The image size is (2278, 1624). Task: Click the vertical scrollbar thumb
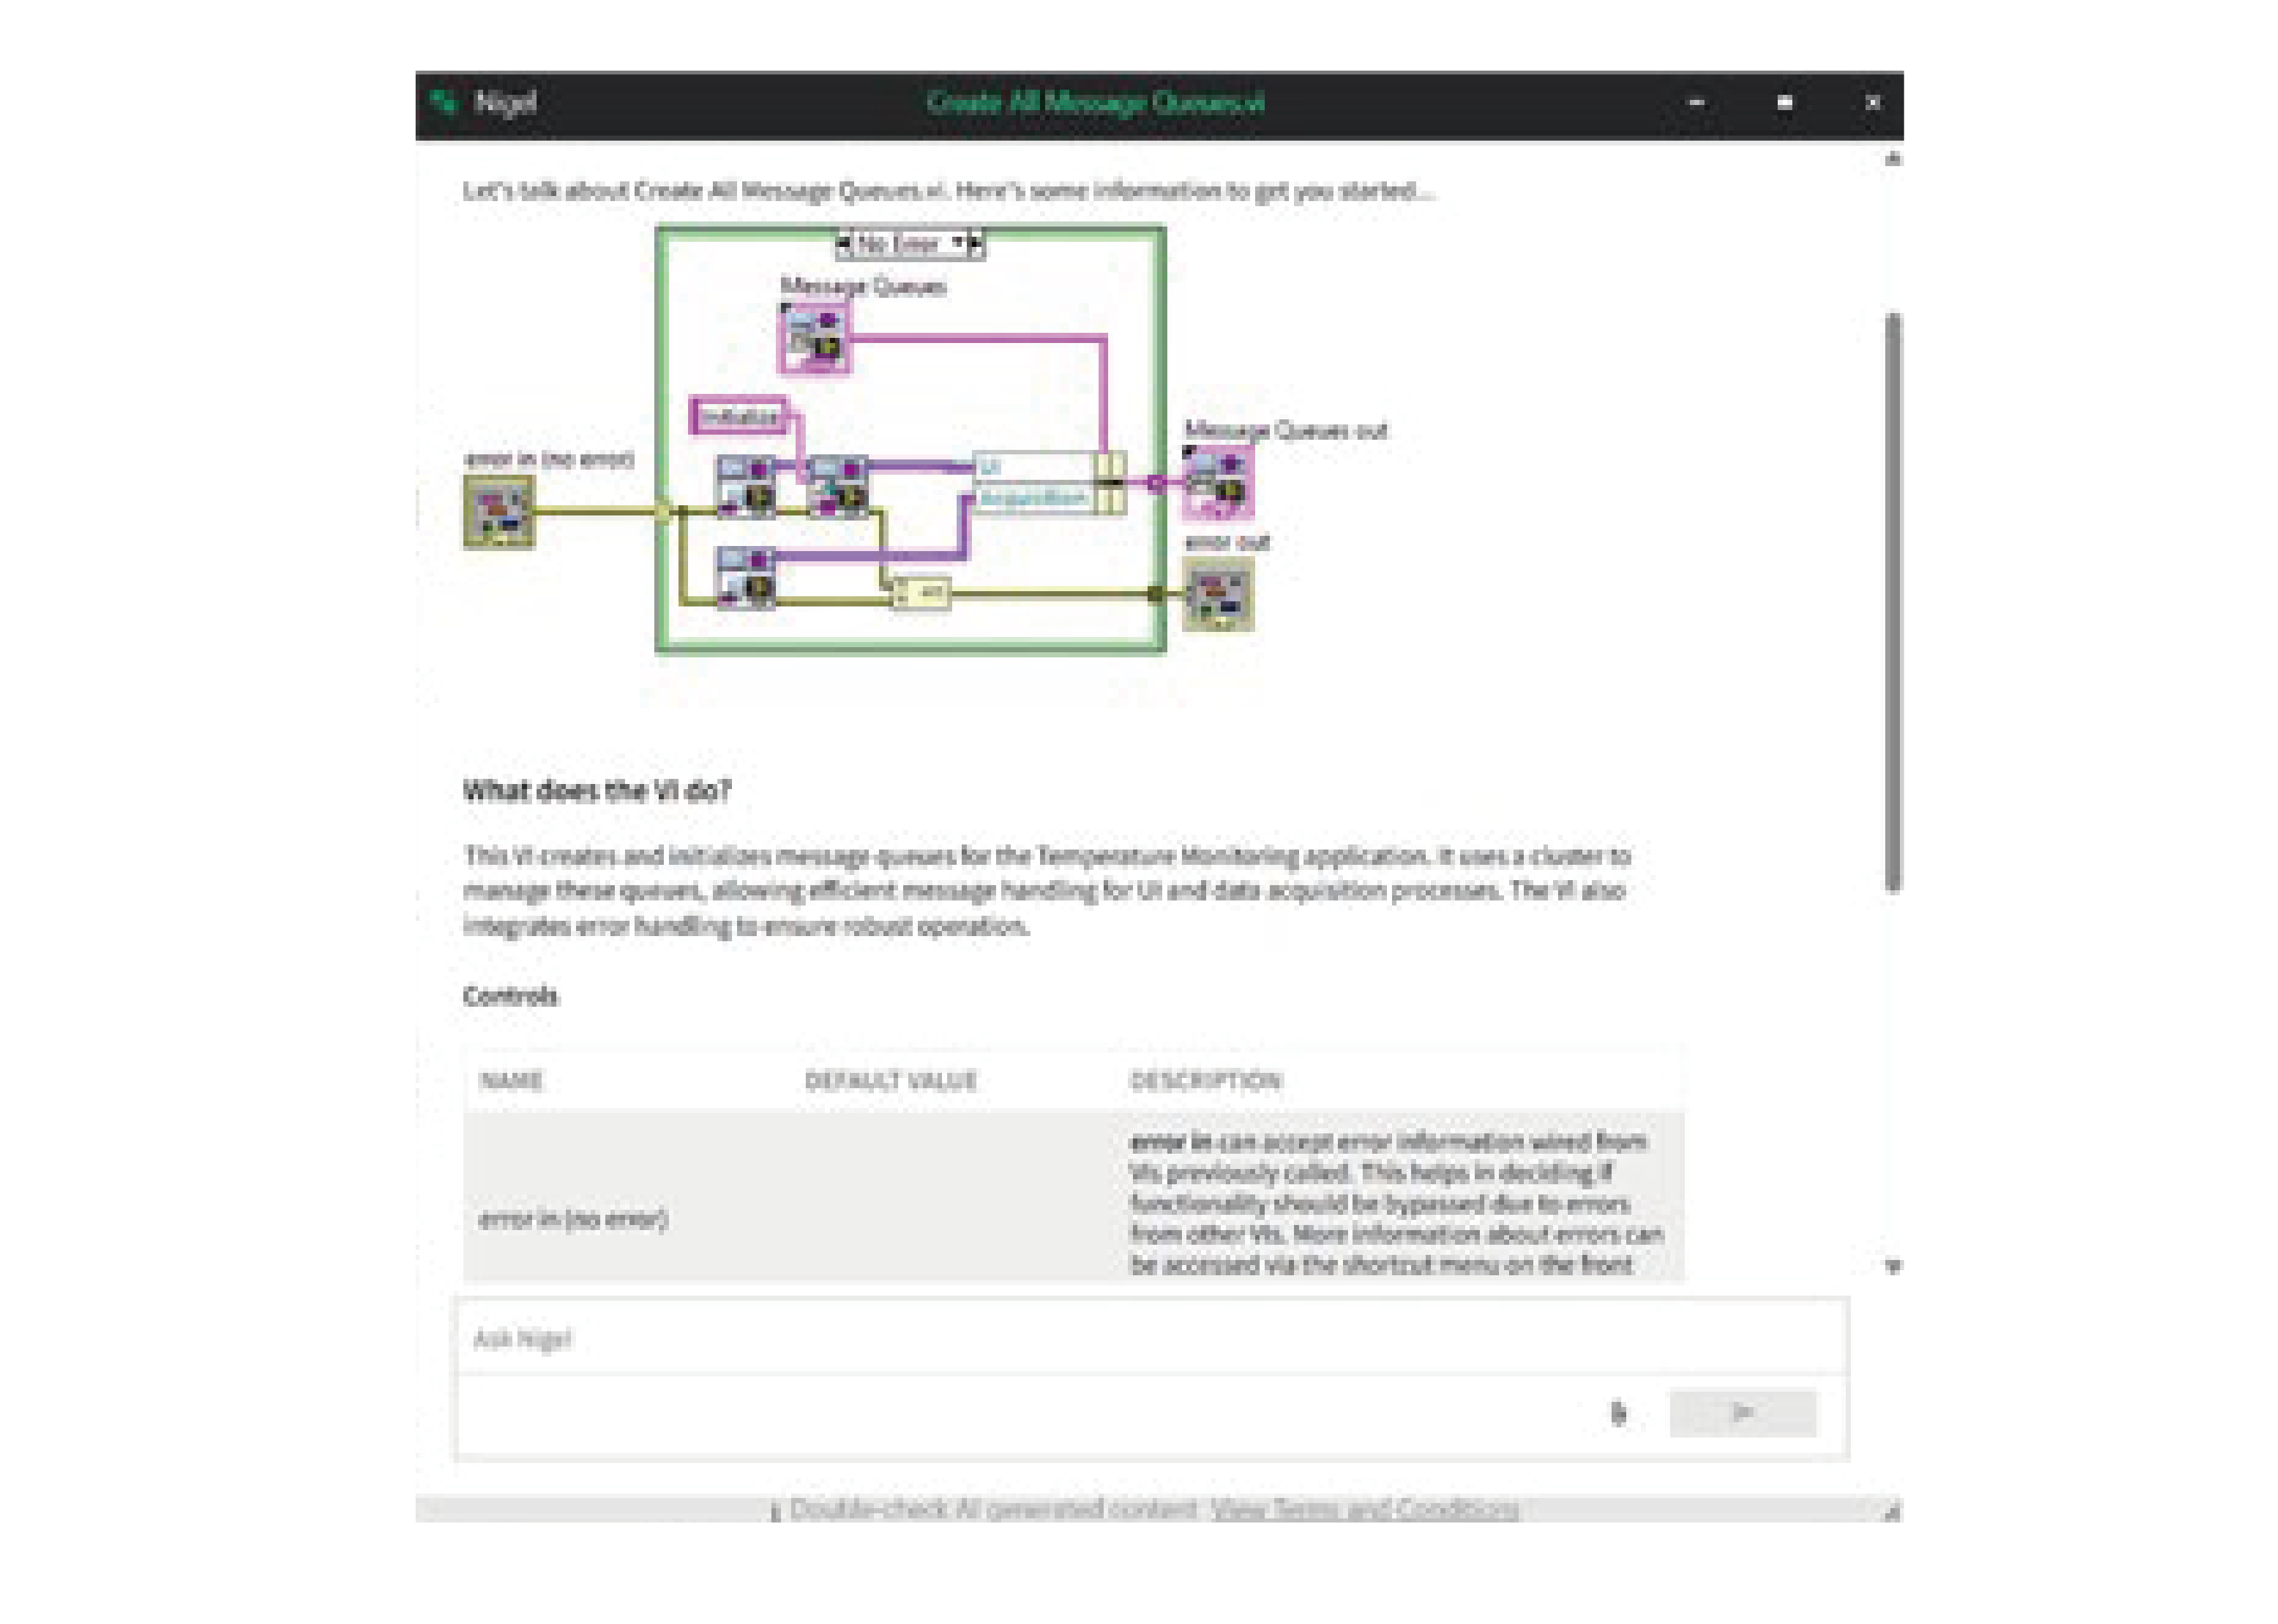click(x=1892, y=600)
